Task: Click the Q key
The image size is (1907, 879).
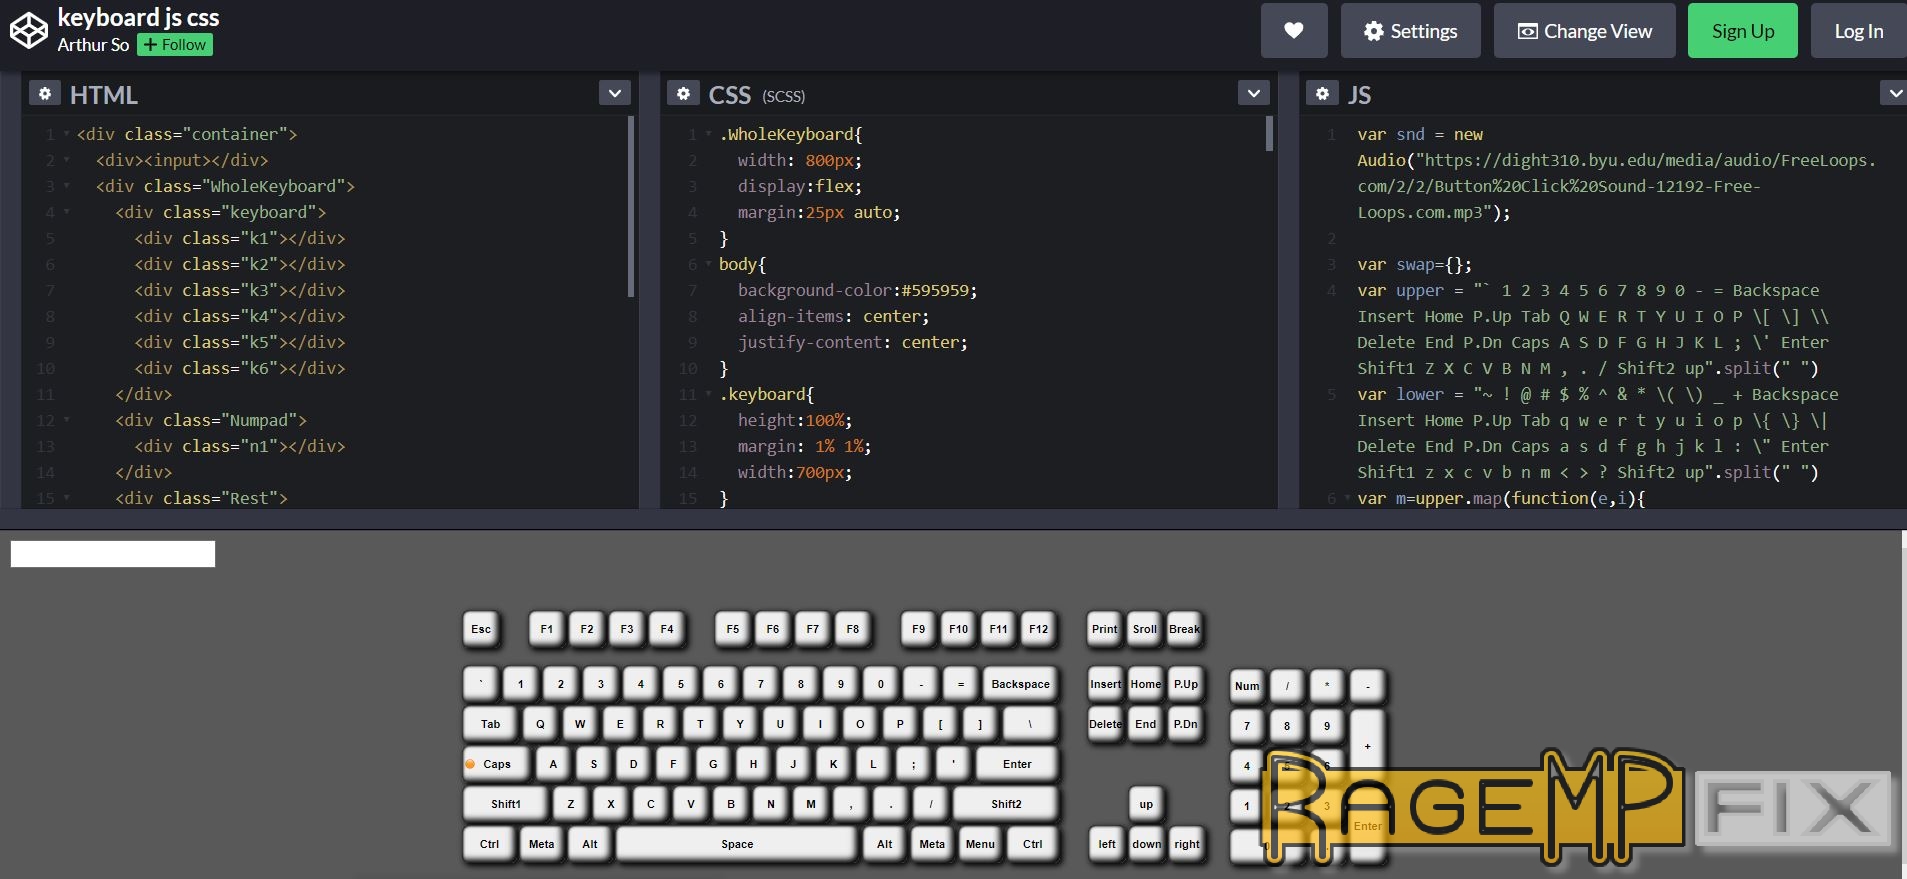Action: click(540, 724)
